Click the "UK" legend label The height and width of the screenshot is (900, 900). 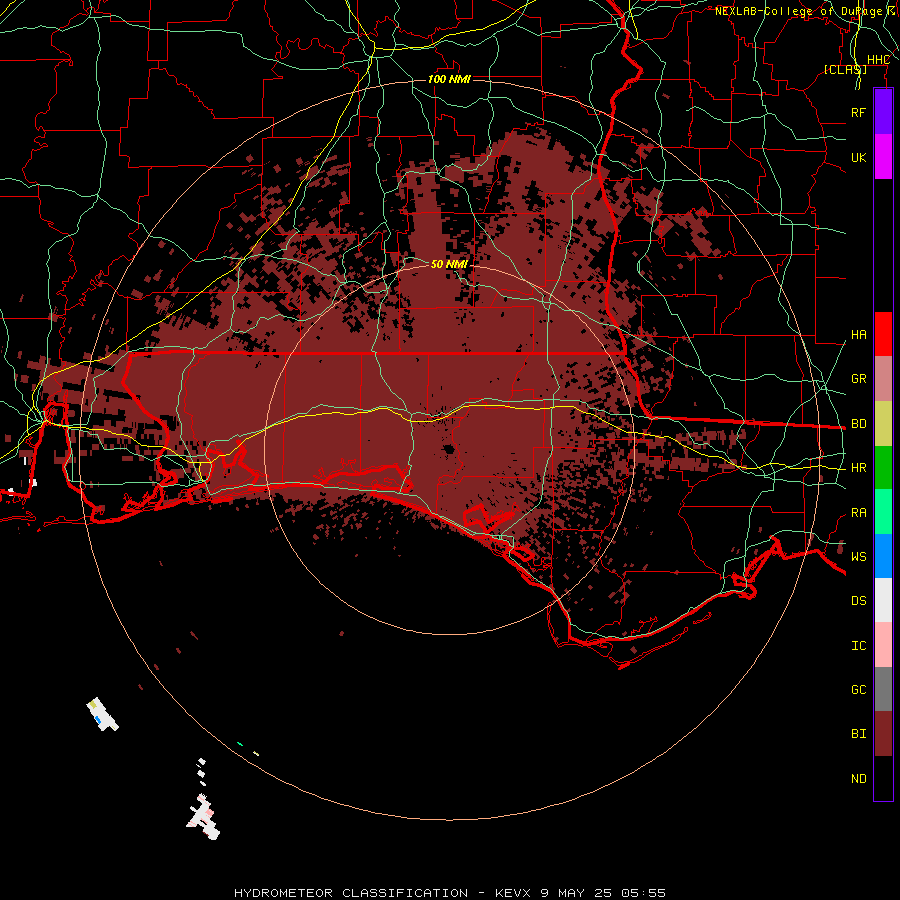pyautogui.click(x=858, y=157)
